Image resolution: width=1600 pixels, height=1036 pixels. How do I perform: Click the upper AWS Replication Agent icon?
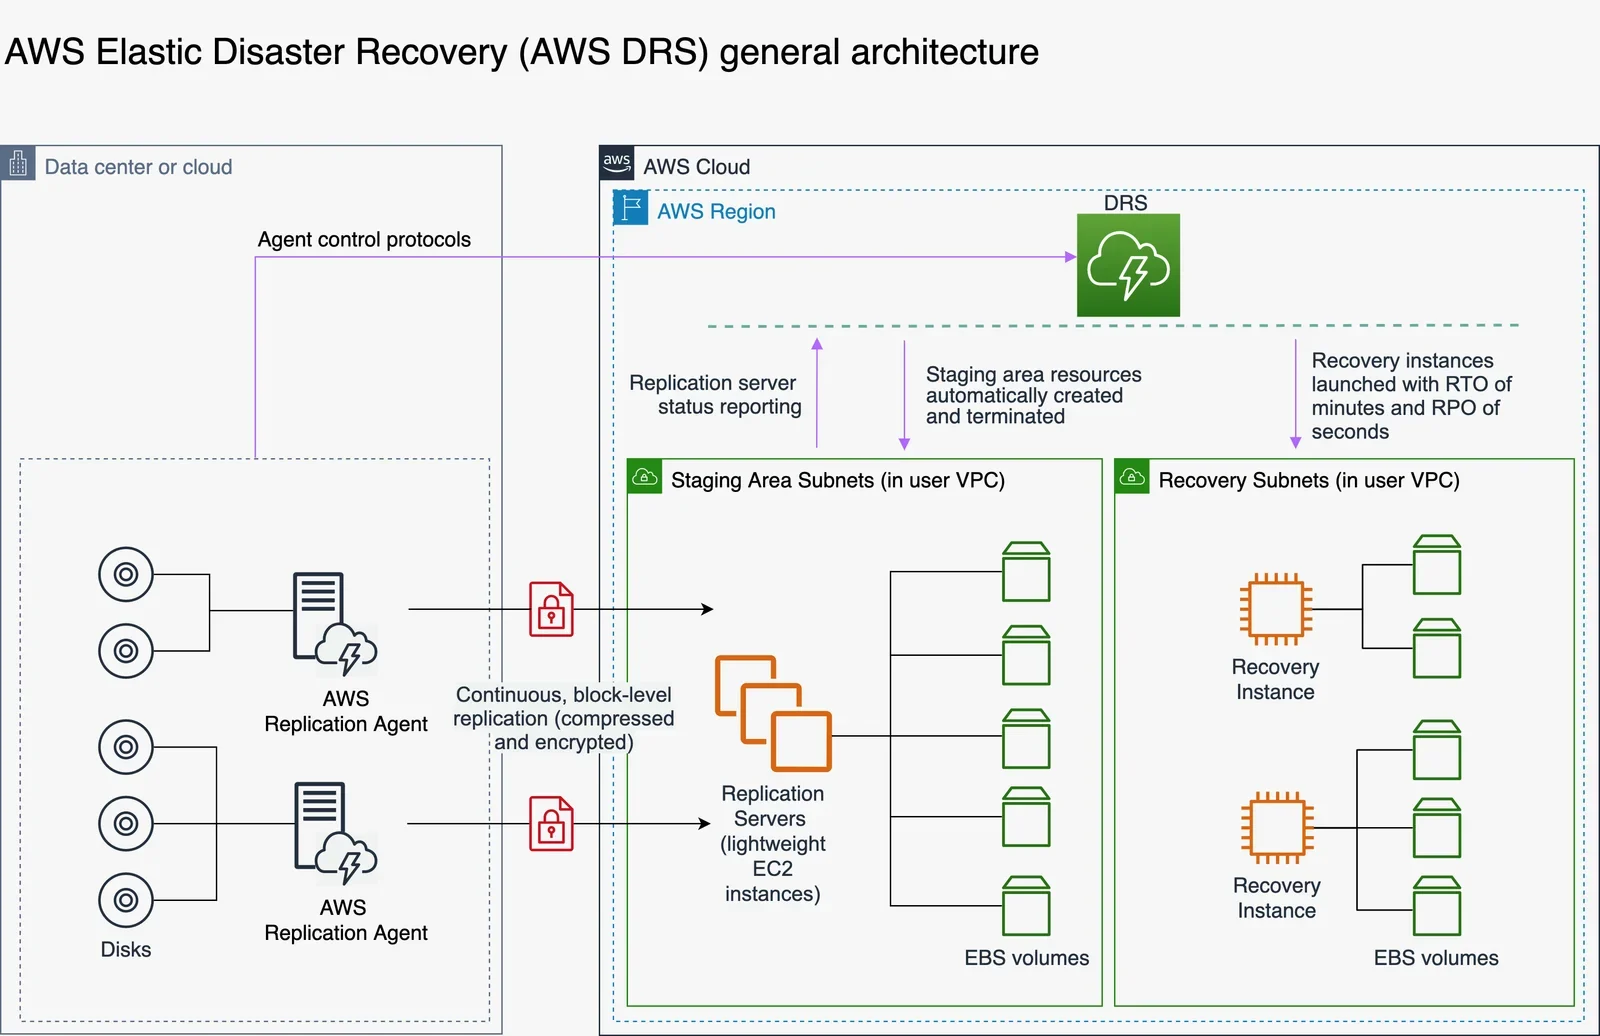pos(334,624)
